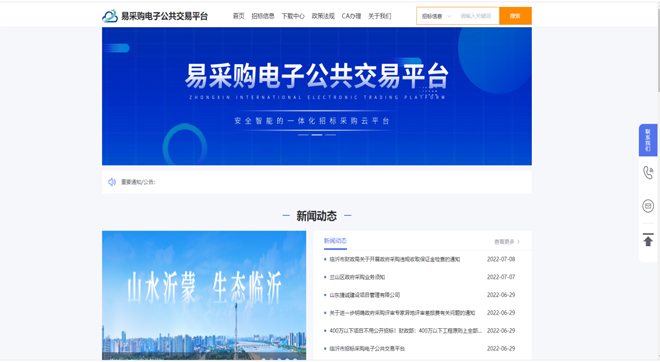Select the rightmost banner carousel indicator
This screenshot has width=660, height=362.
click(330, 135)
